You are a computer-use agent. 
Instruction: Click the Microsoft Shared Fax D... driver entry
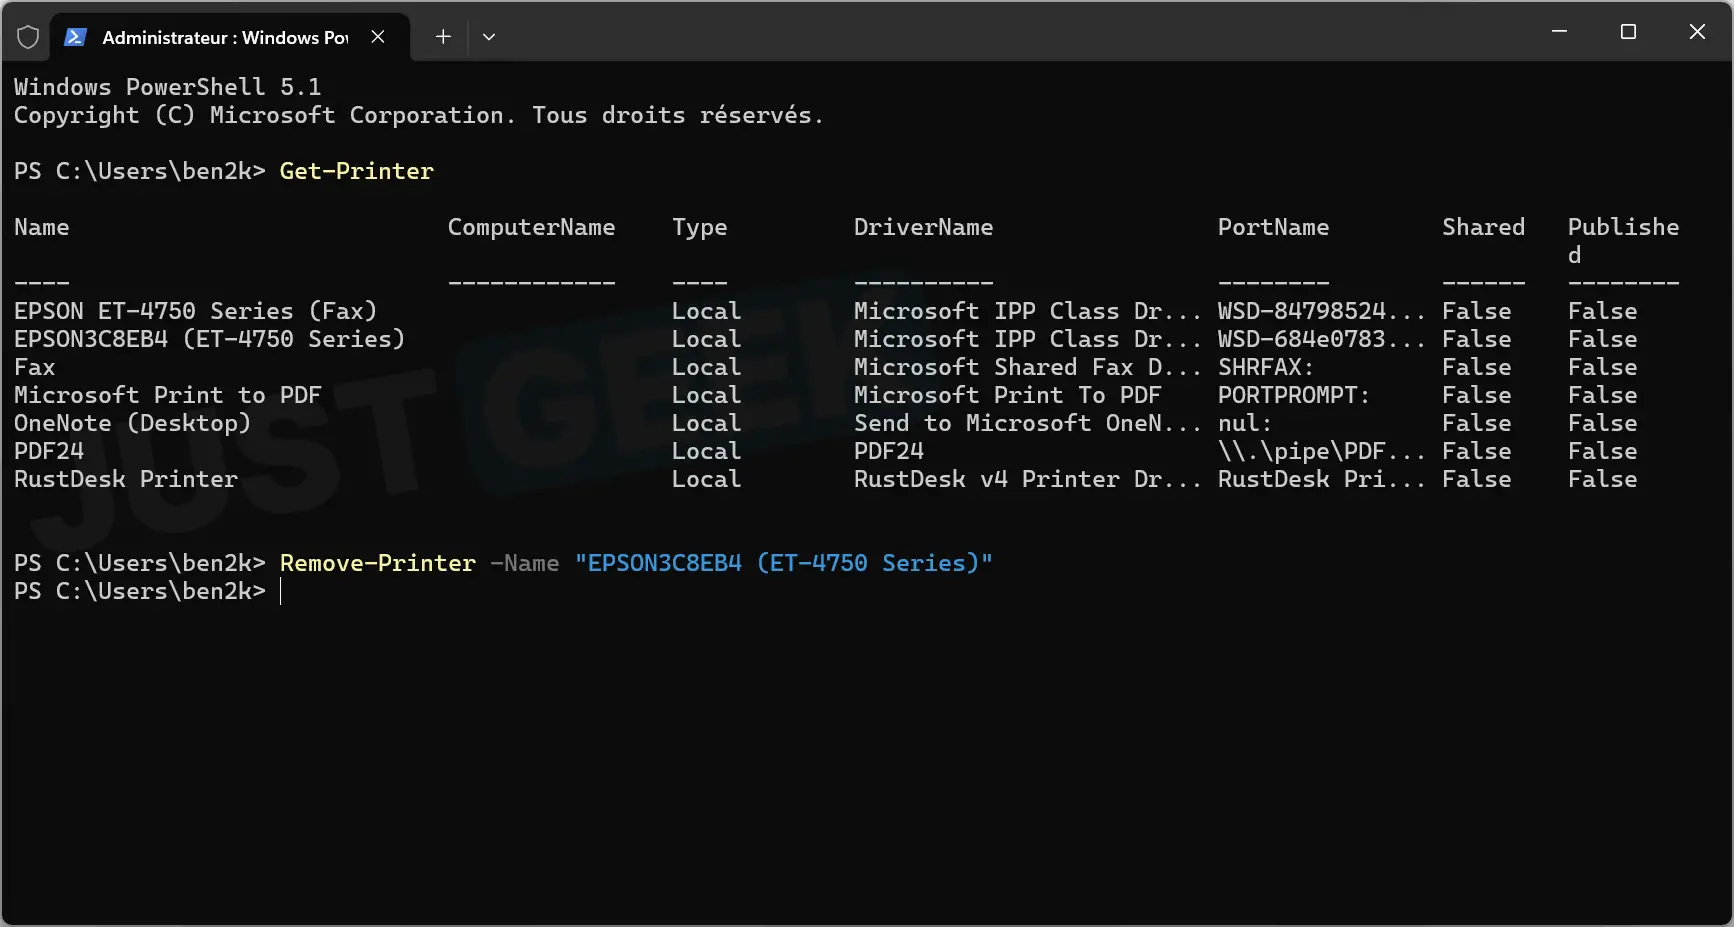coord(1028,367)
